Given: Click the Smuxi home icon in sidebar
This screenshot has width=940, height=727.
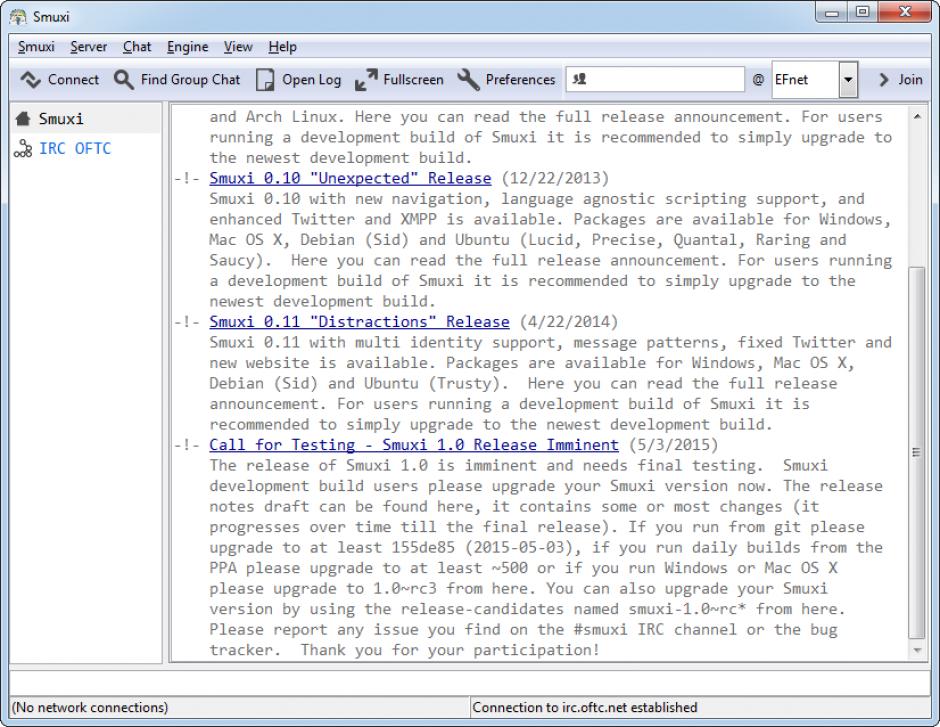Looking at the screenshot, I should click(x=23, y=119).
